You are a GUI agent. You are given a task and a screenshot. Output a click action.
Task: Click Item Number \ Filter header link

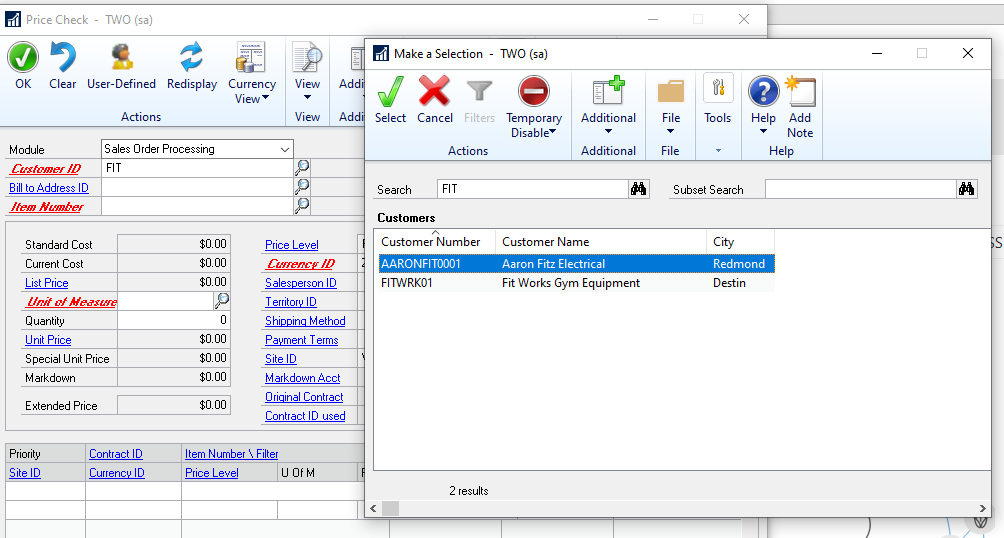[x=232, y=453]
